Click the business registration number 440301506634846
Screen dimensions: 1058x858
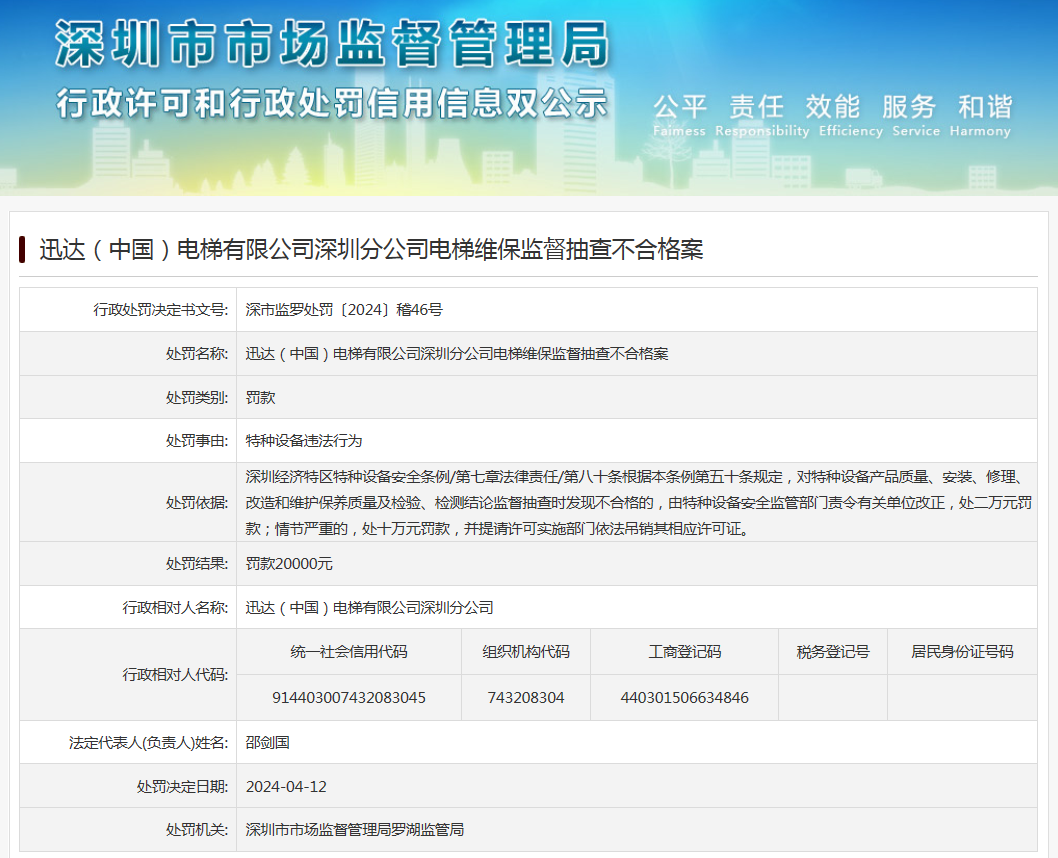(x=684, y=697)
